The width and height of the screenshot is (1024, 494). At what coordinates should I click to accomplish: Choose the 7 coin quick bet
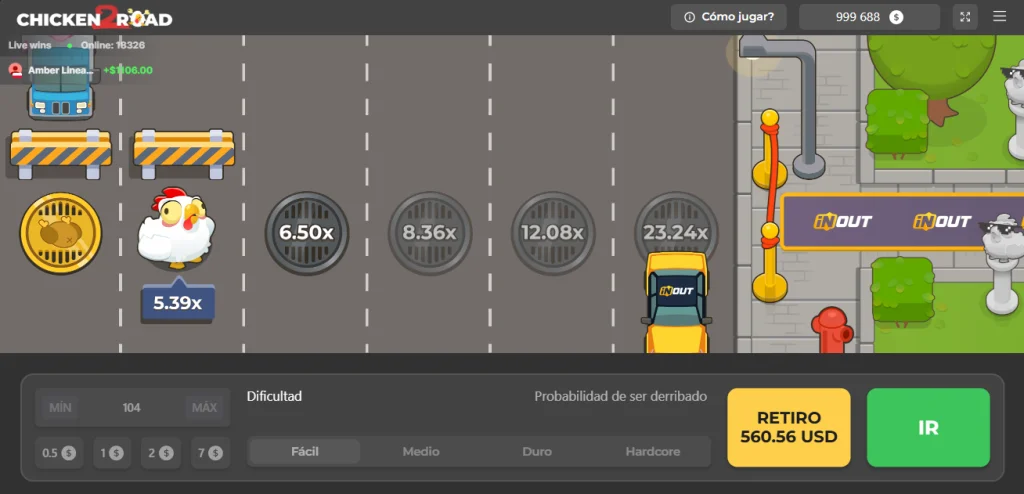tap(210, 453)
